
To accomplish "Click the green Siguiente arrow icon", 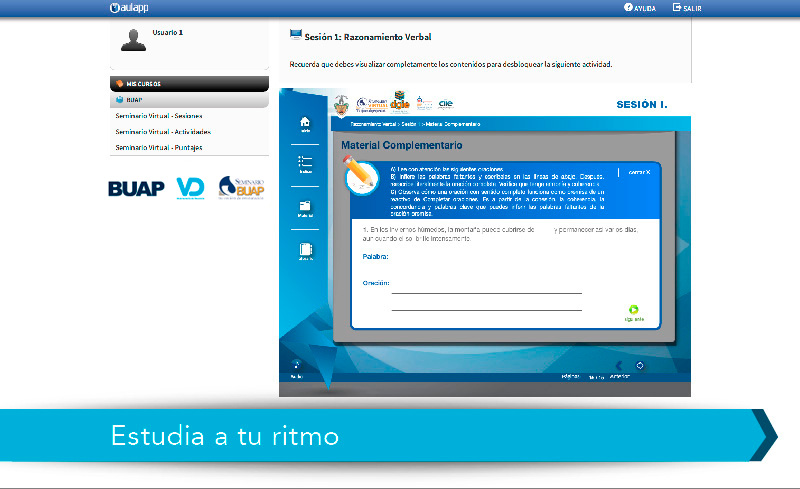I will pos(633,310).
